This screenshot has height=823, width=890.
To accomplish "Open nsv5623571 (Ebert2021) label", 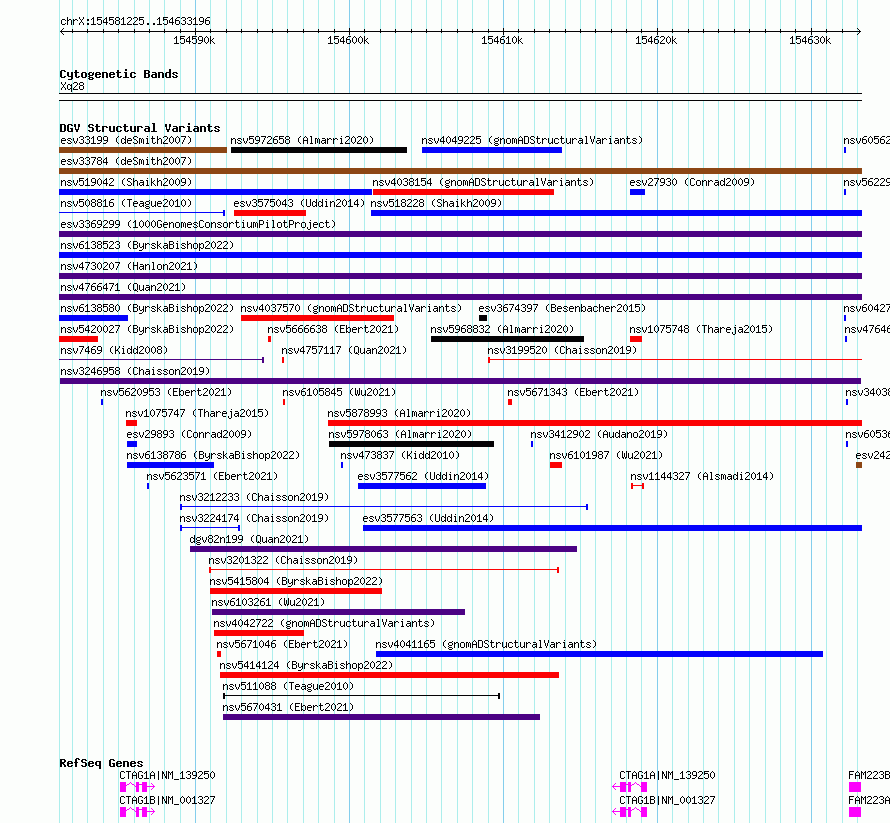I will (212, 476).
